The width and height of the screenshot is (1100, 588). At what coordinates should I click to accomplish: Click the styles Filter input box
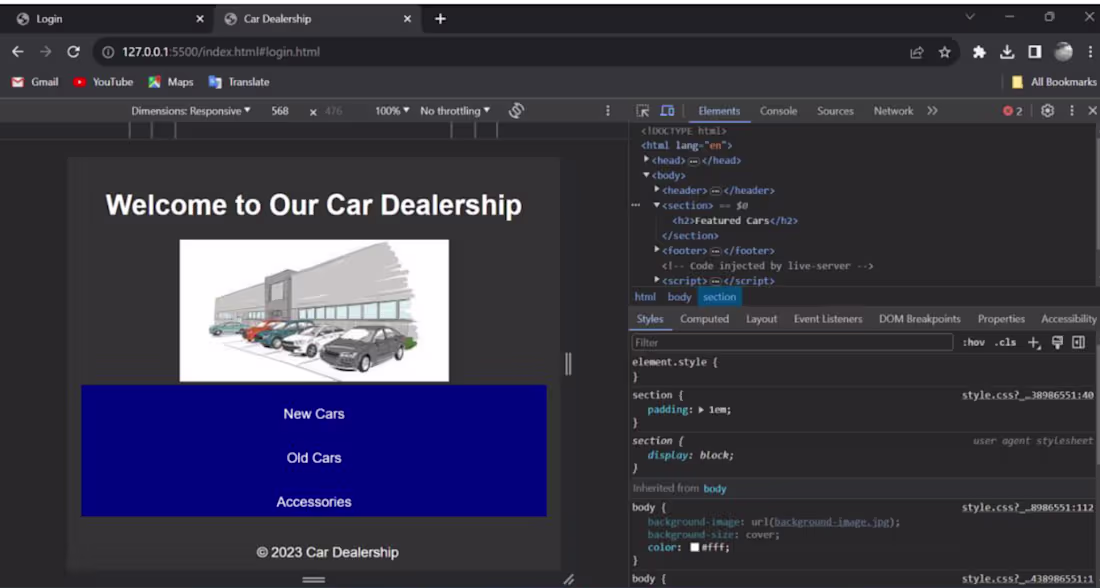tap(791, 342)
